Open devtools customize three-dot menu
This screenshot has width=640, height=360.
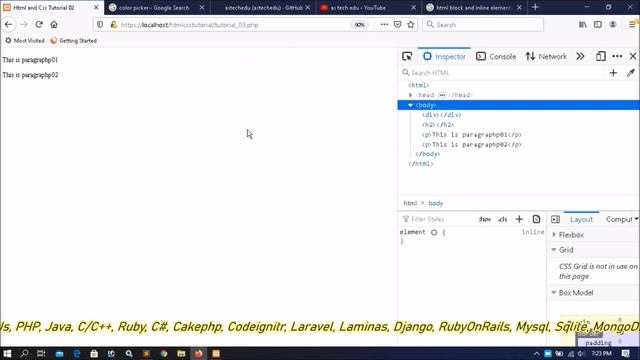617,56
